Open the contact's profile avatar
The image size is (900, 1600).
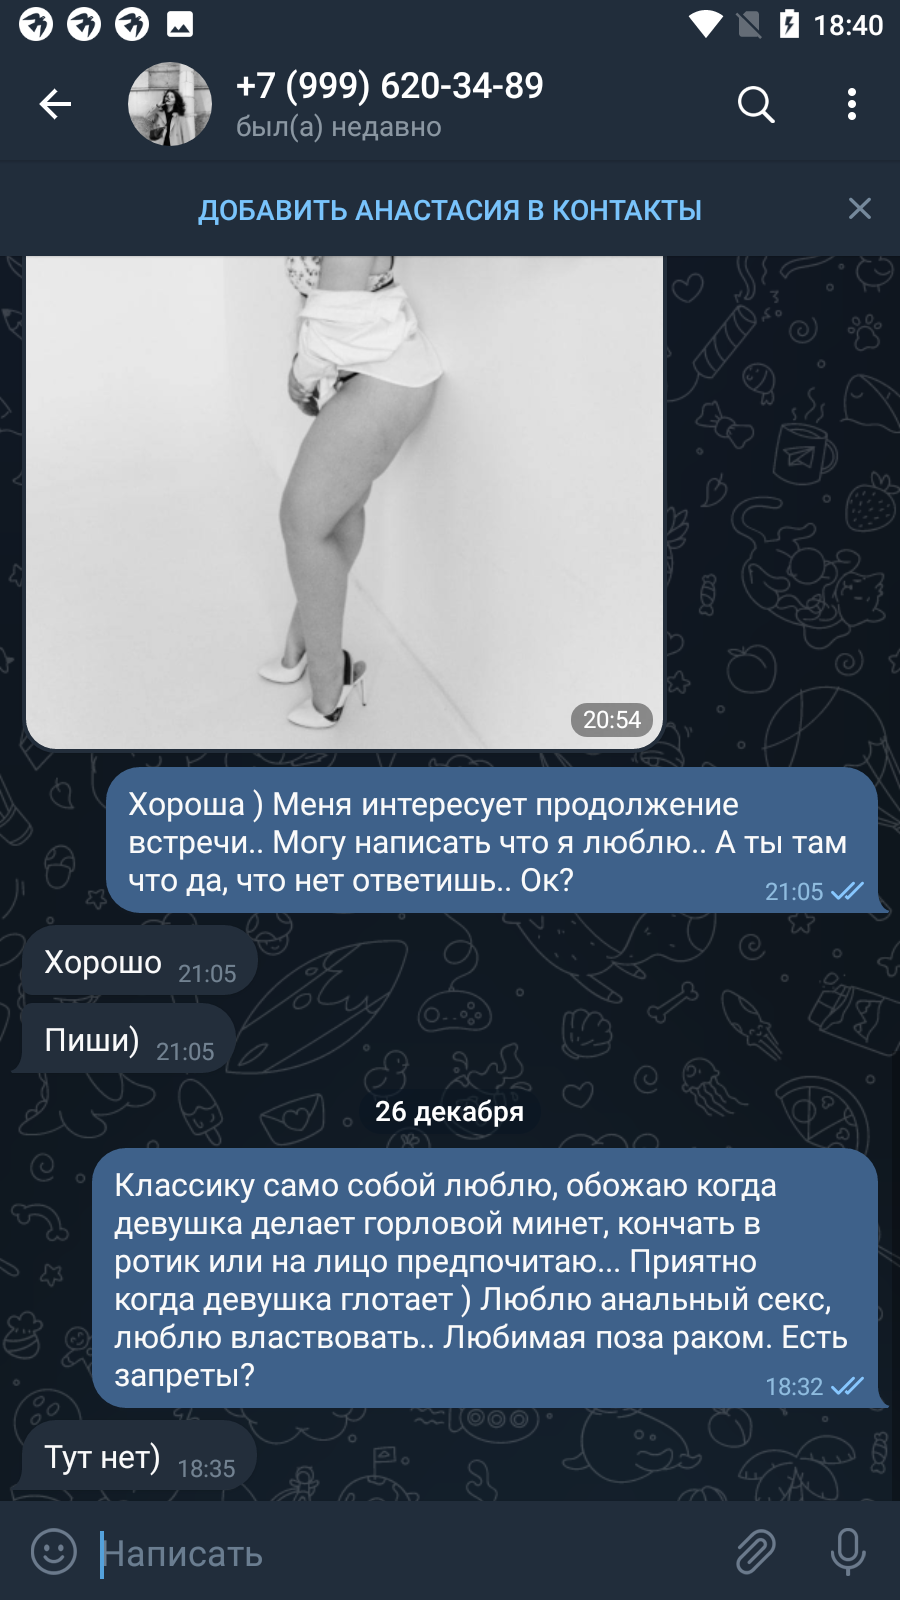[170, 104]
